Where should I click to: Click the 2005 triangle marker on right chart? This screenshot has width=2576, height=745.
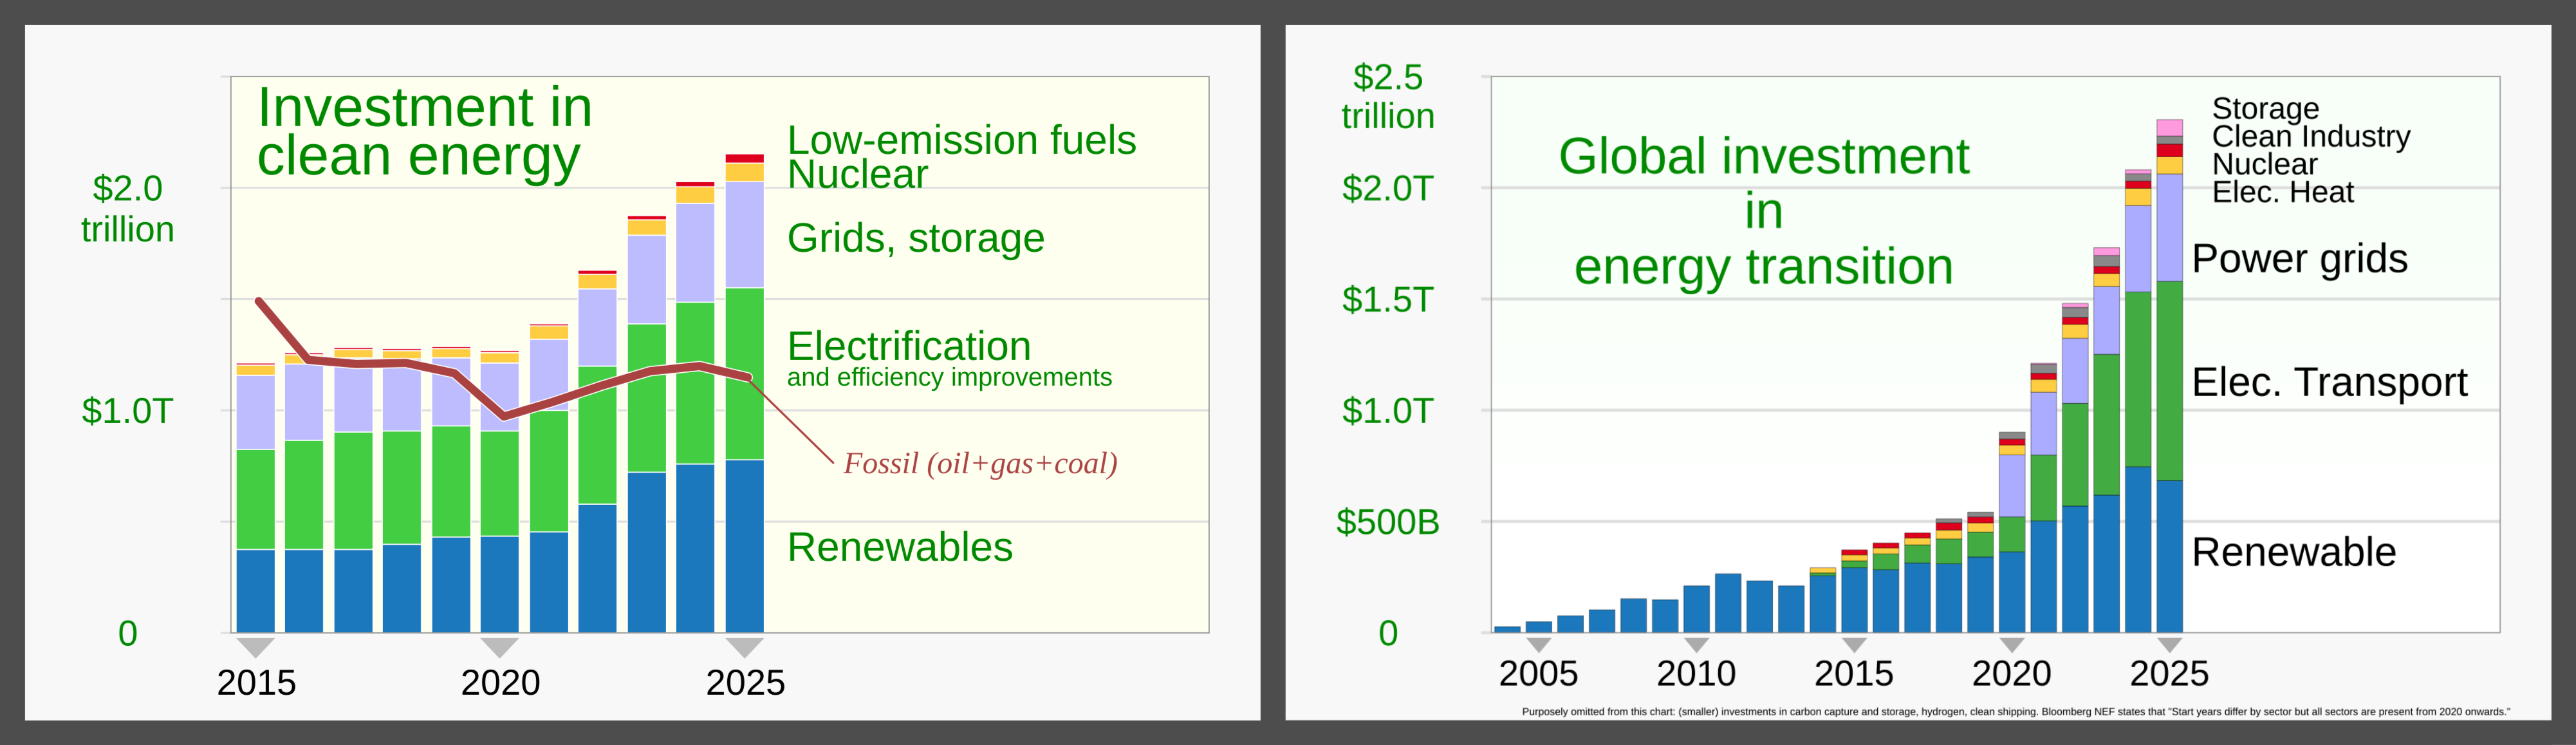click(x=1538, y=645)
